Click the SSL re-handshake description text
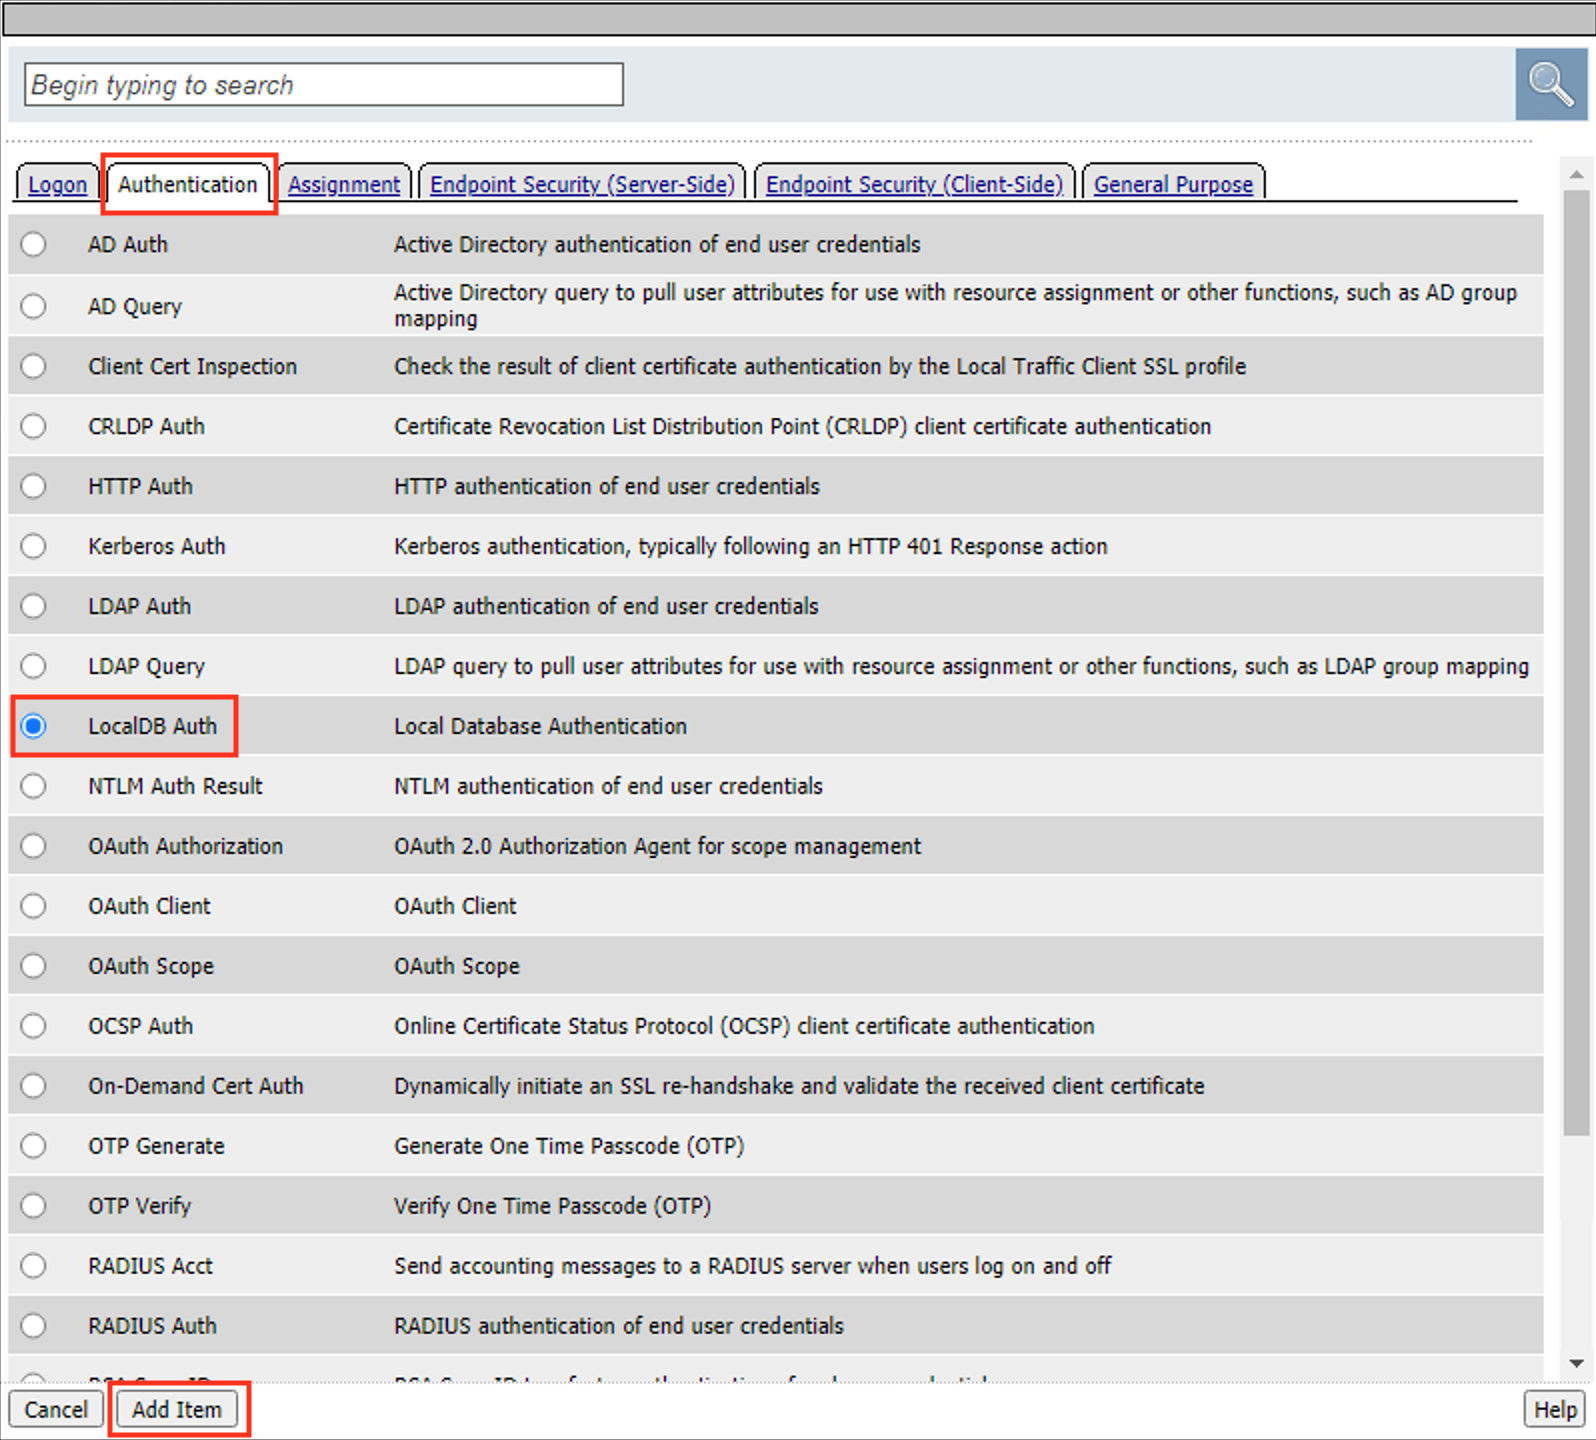Screen dimensions: 1596x1440 click(x=799, y=1086)
